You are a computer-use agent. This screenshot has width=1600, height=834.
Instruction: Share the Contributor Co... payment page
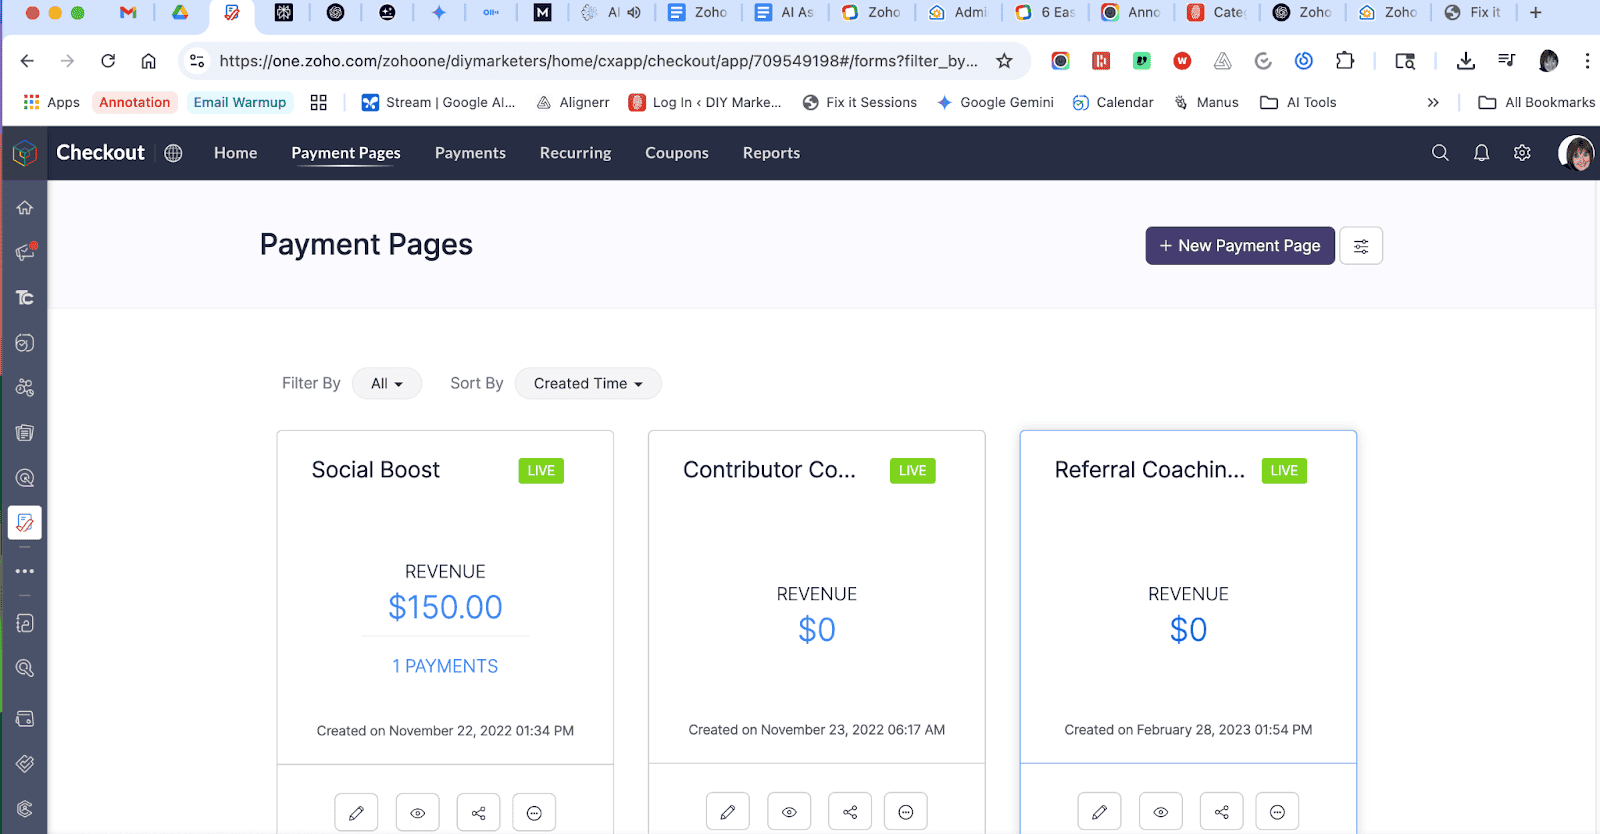coord(850,812)
